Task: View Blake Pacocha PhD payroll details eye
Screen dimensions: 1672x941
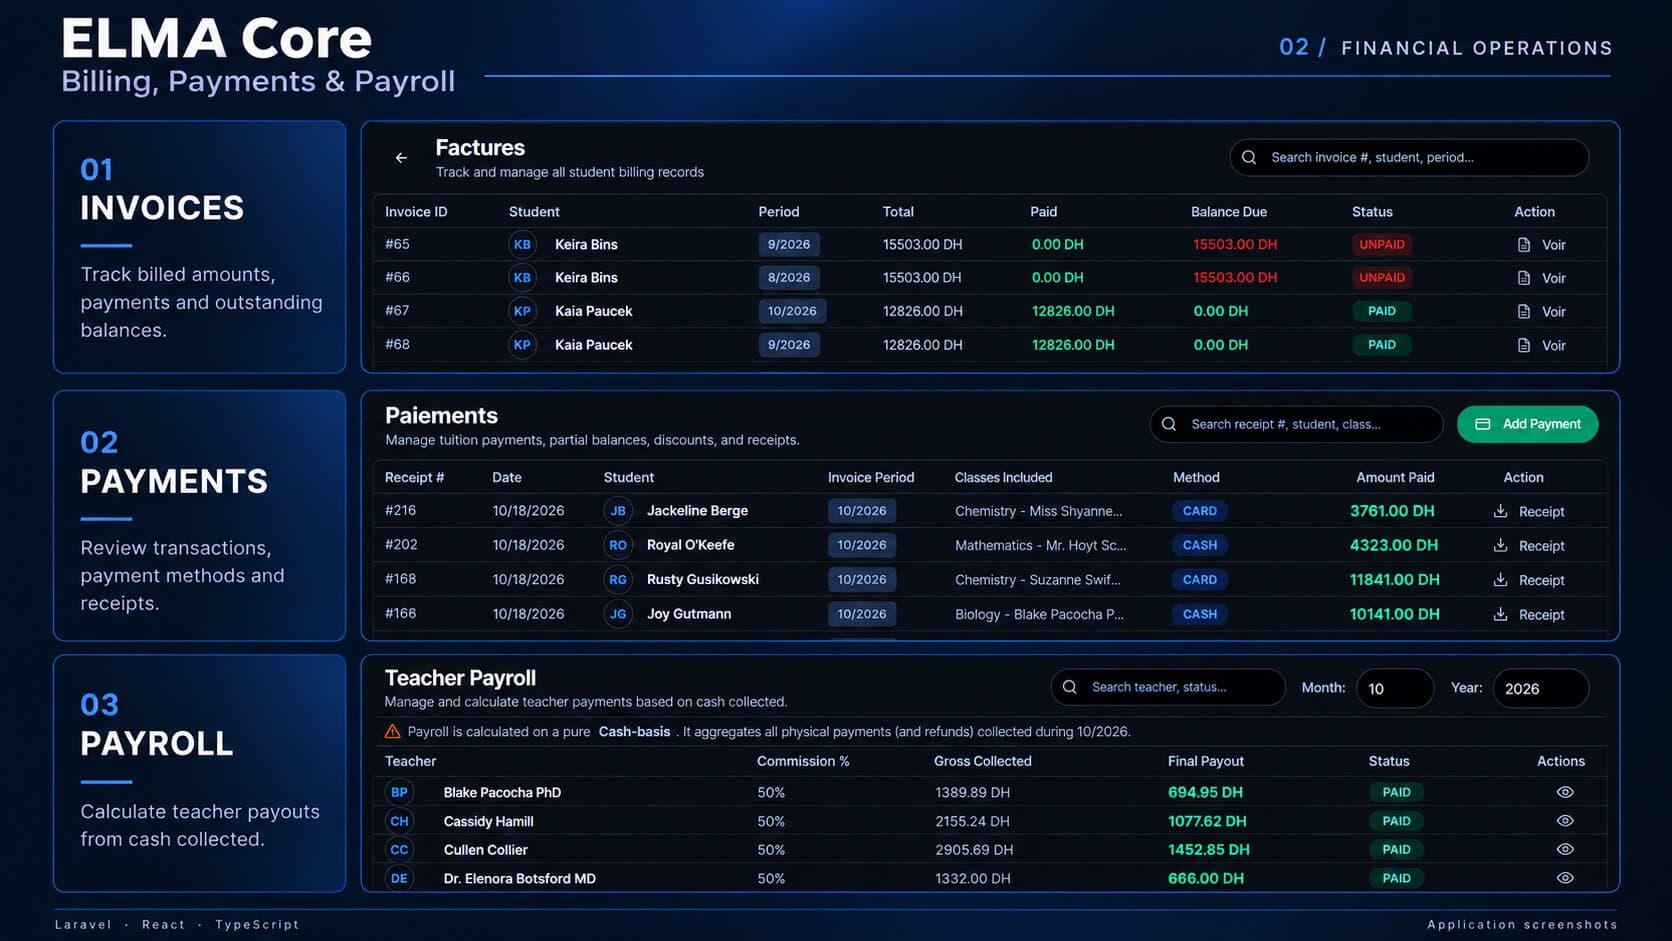Action: pyautogui.click(x=1565, y=792)
